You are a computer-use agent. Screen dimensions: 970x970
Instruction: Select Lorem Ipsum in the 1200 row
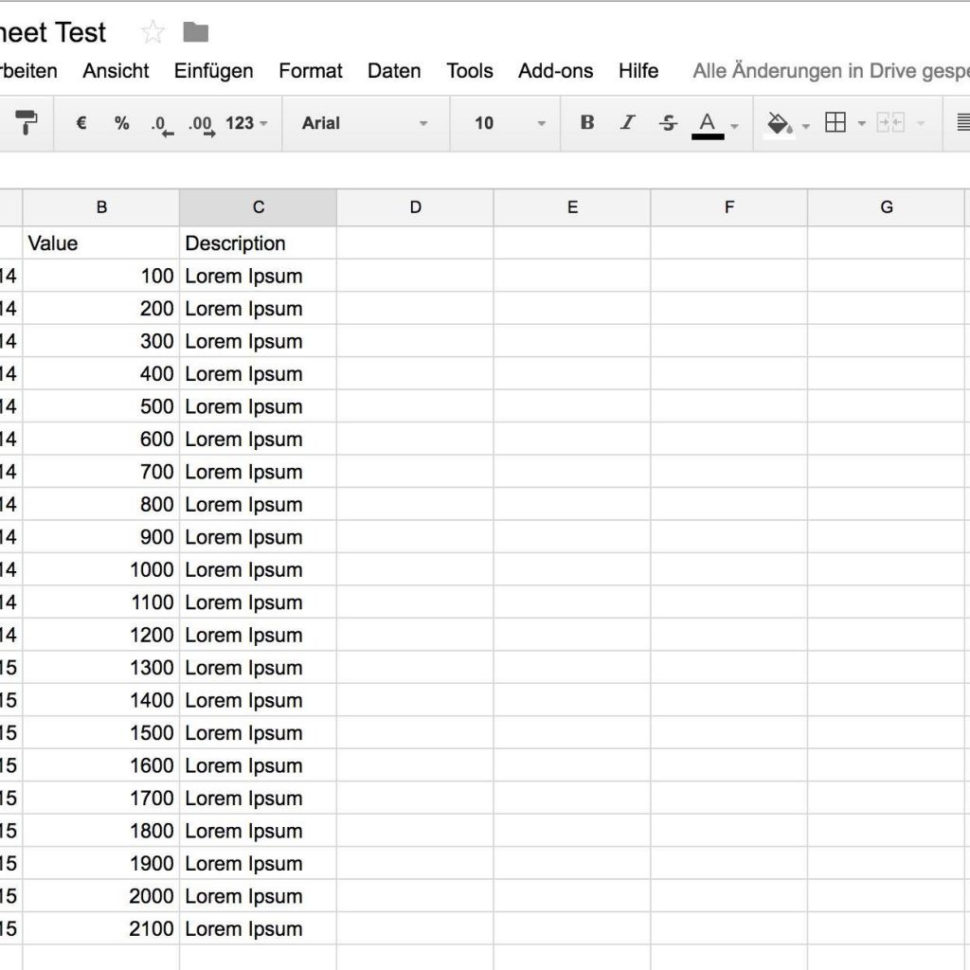(x=258, y=635)
